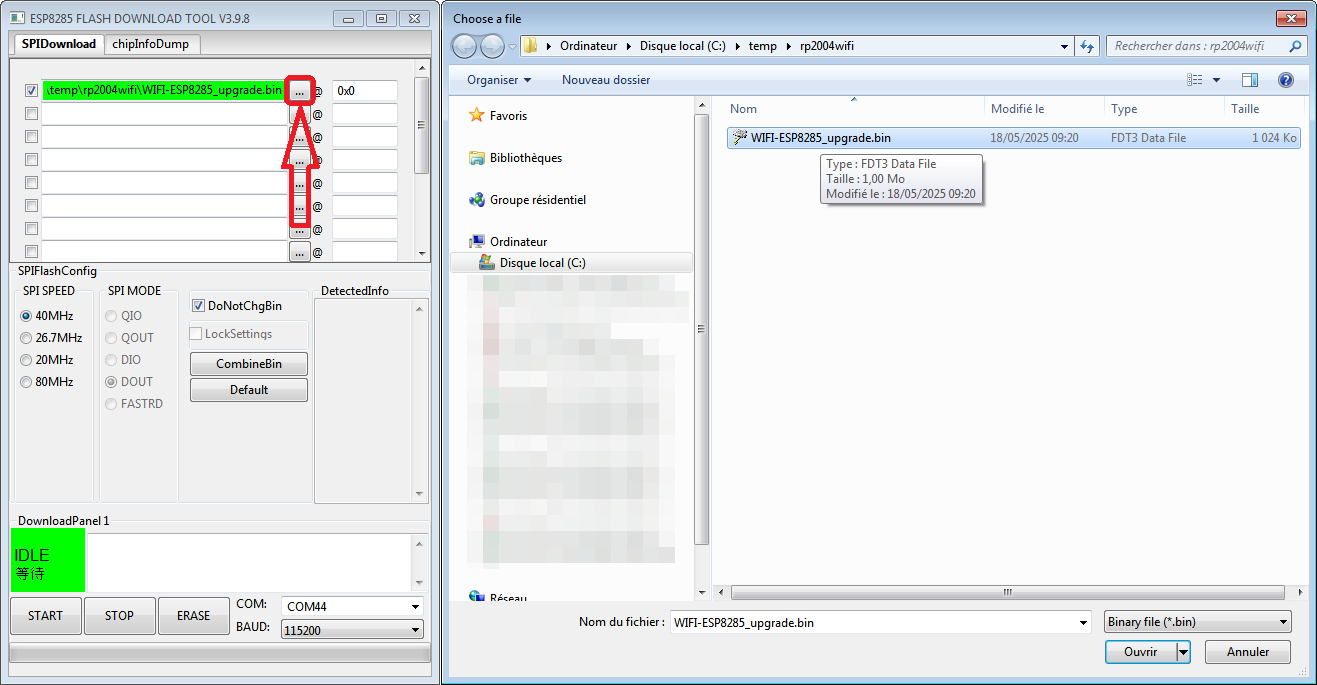Click browse button highlighted in first row
Screen dimensions: 1317x685
pyautogui.click(x=300, y=91)
